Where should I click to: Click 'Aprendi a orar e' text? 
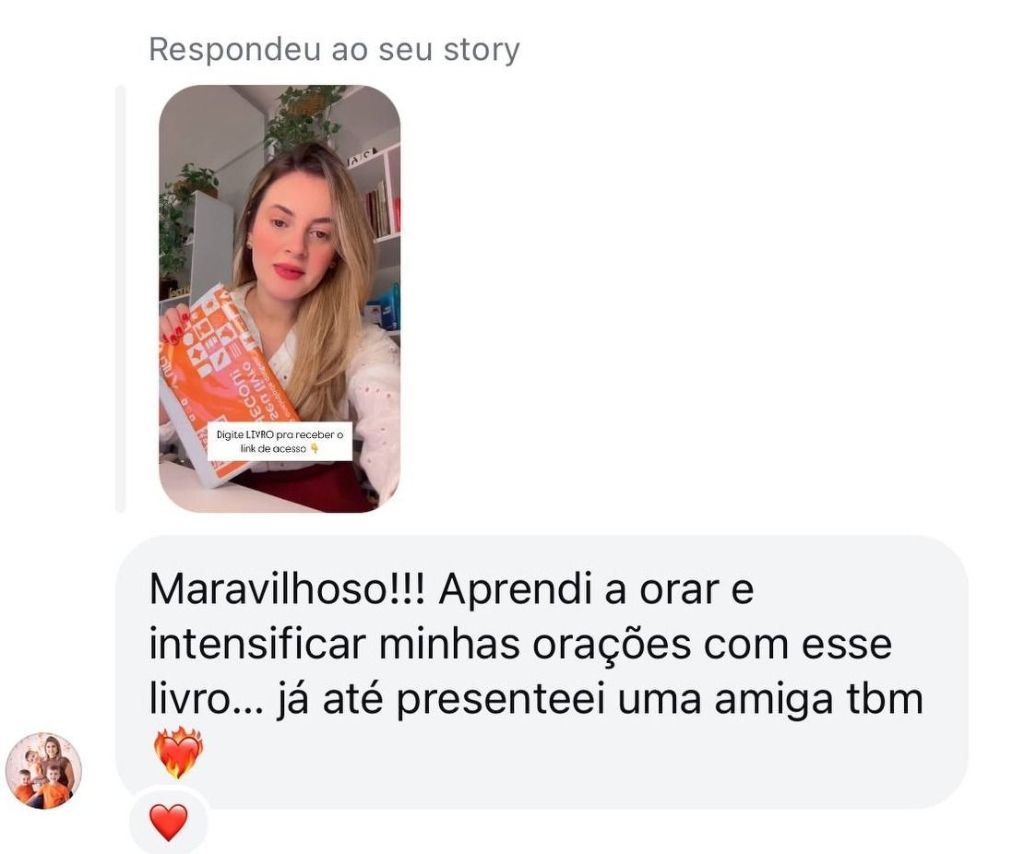click(596, 590)
